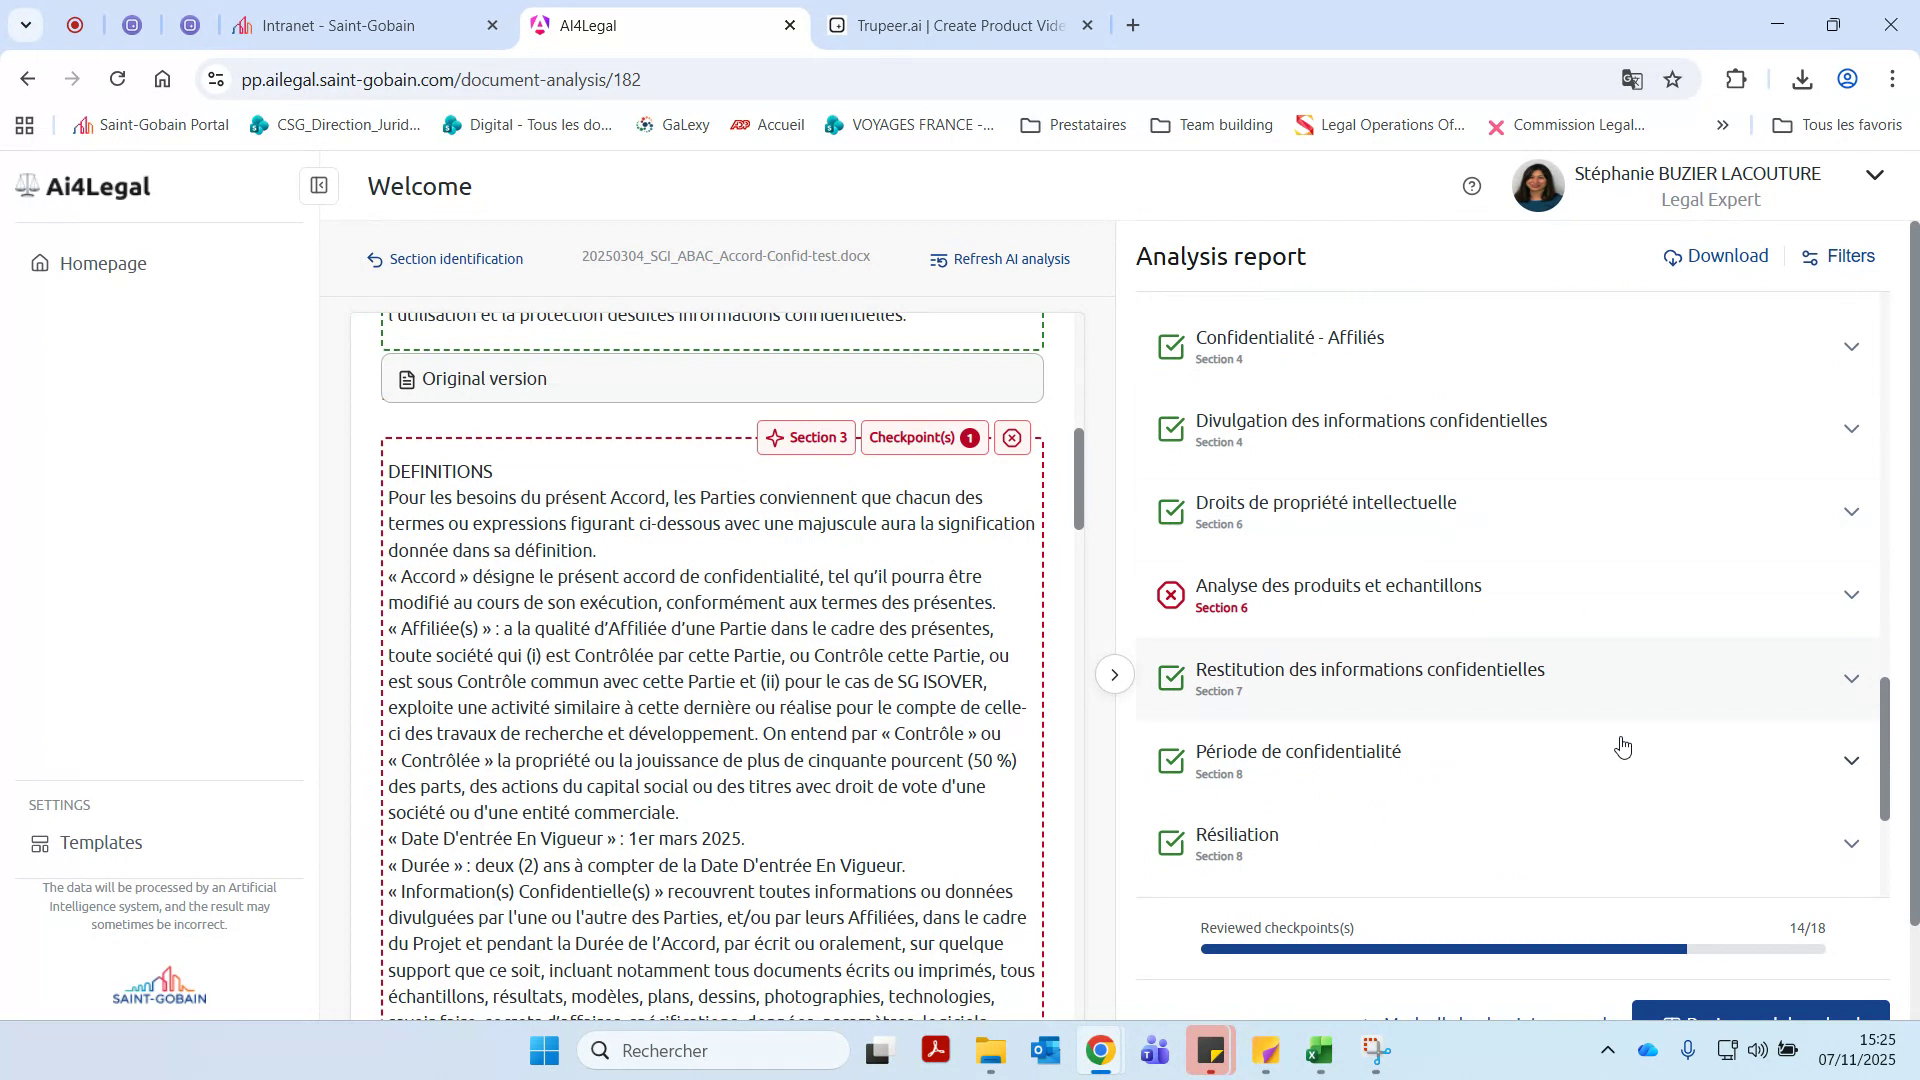Click the collapse panel icon beside Welcome
This screenshot has width=1920, height=1080.
[318, 186]
